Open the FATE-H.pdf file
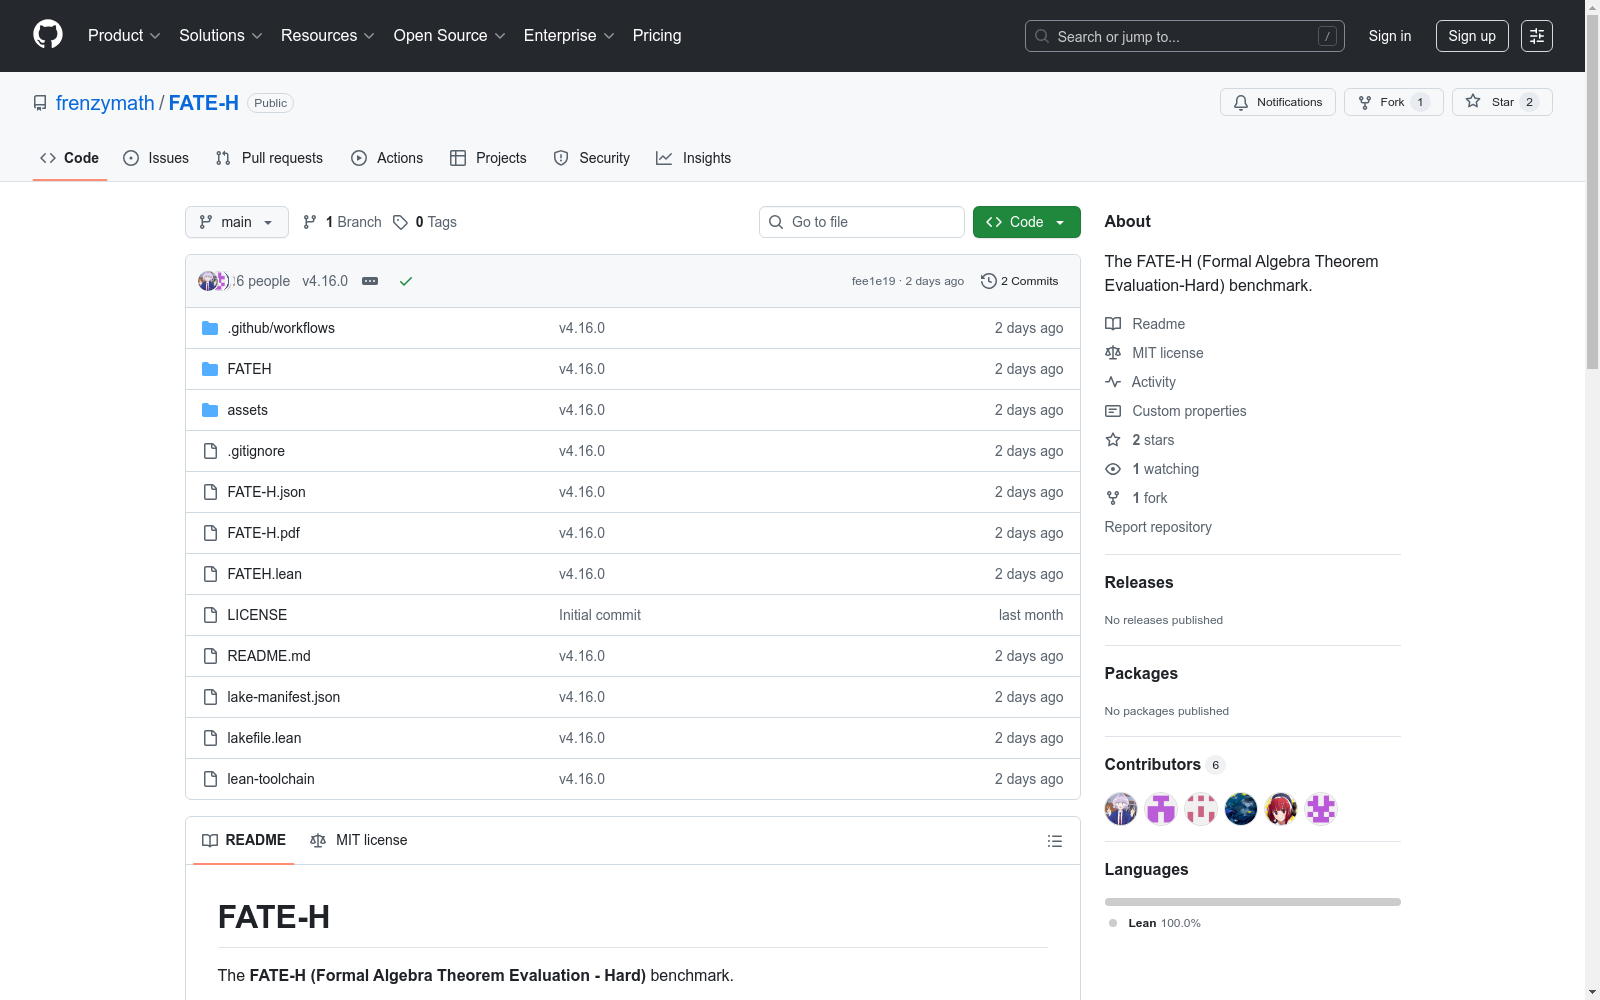The height and width of the screenshot is (1000, 1600). tap(263, 533)
